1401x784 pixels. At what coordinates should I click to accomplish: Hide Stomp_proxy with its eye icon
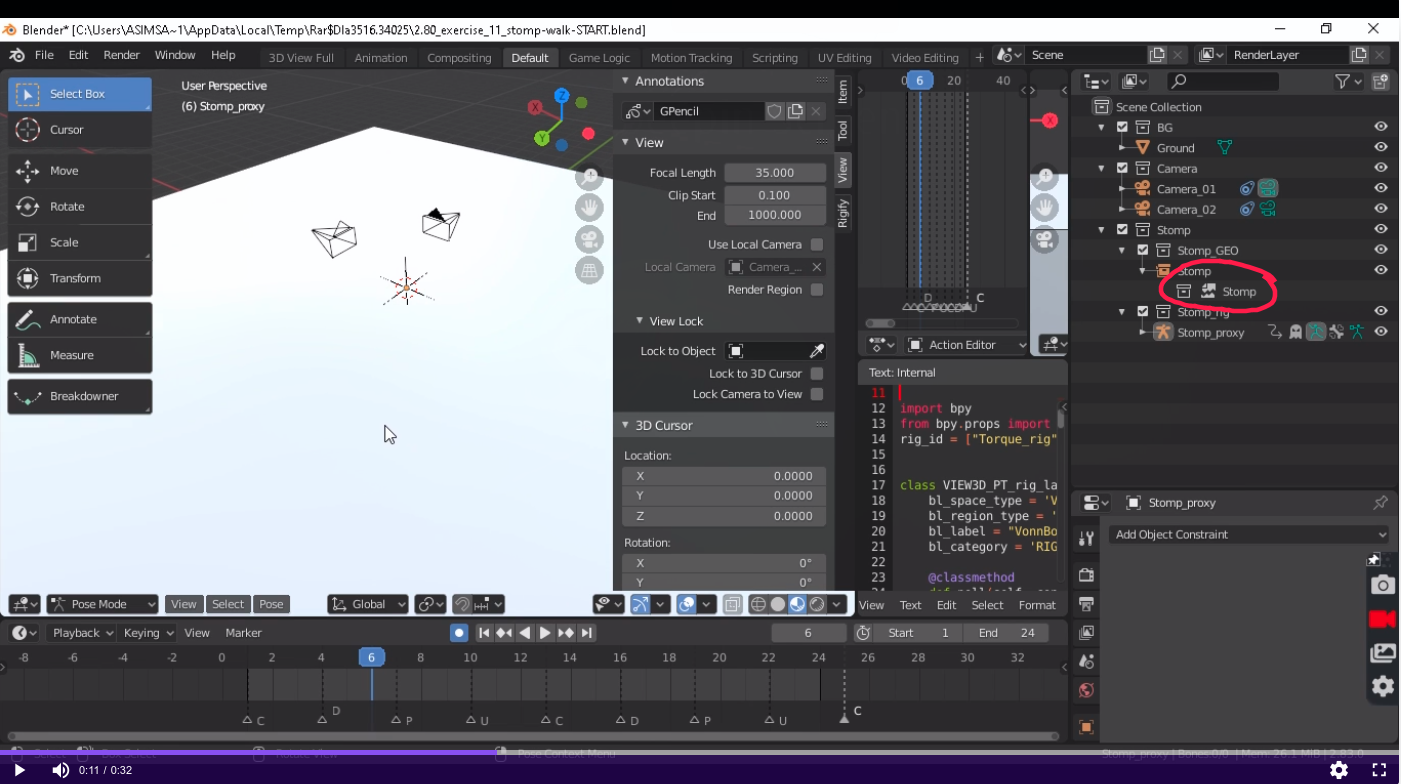click(x=1381, y=332)
